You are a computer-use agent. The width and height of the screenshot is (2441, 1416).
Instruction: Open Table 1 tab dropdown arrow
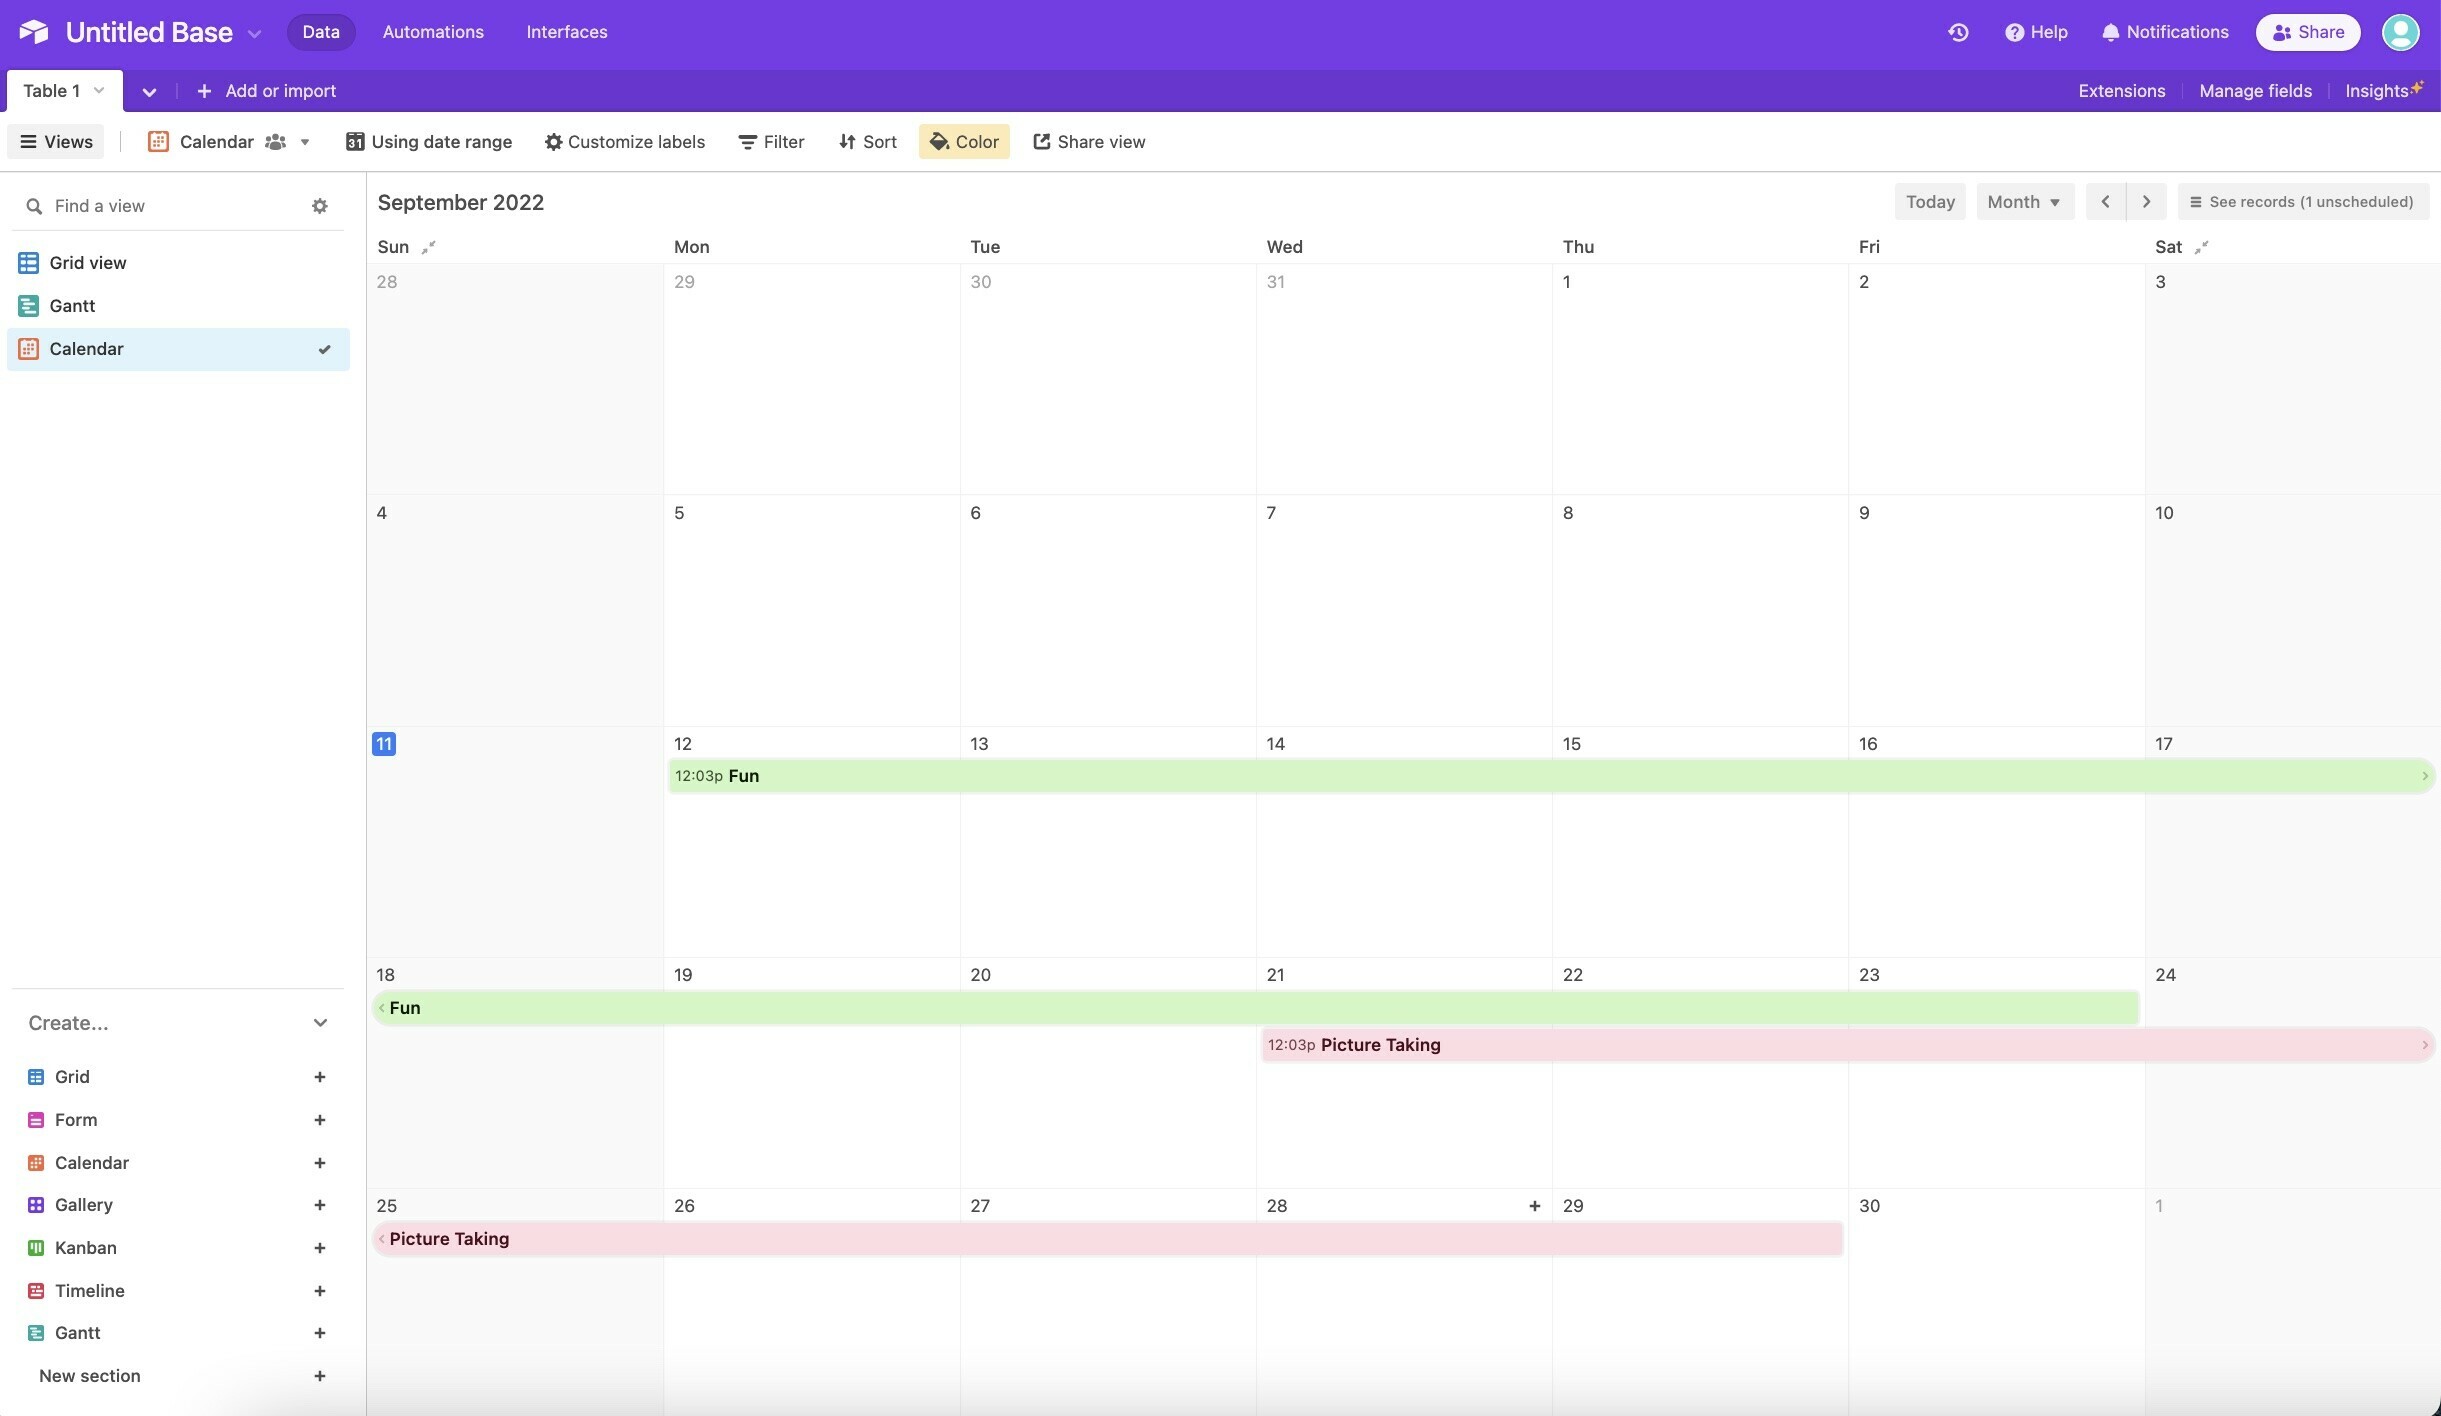click(x=99, y=91)
